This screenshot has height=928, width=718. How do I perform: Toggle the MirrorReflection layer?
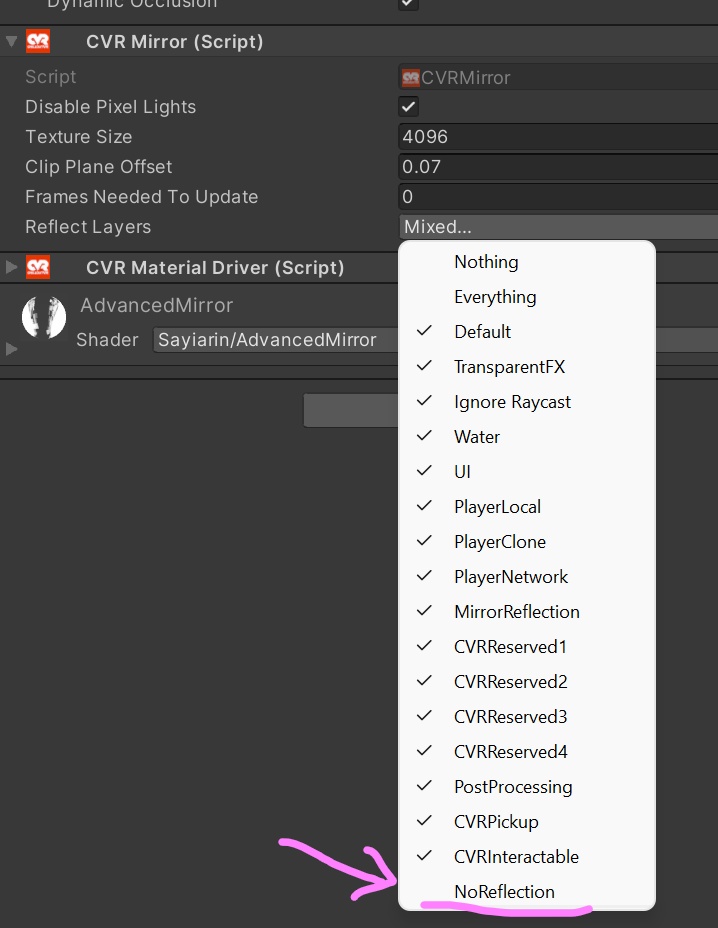pyautogui.click(x=527, y=611)
